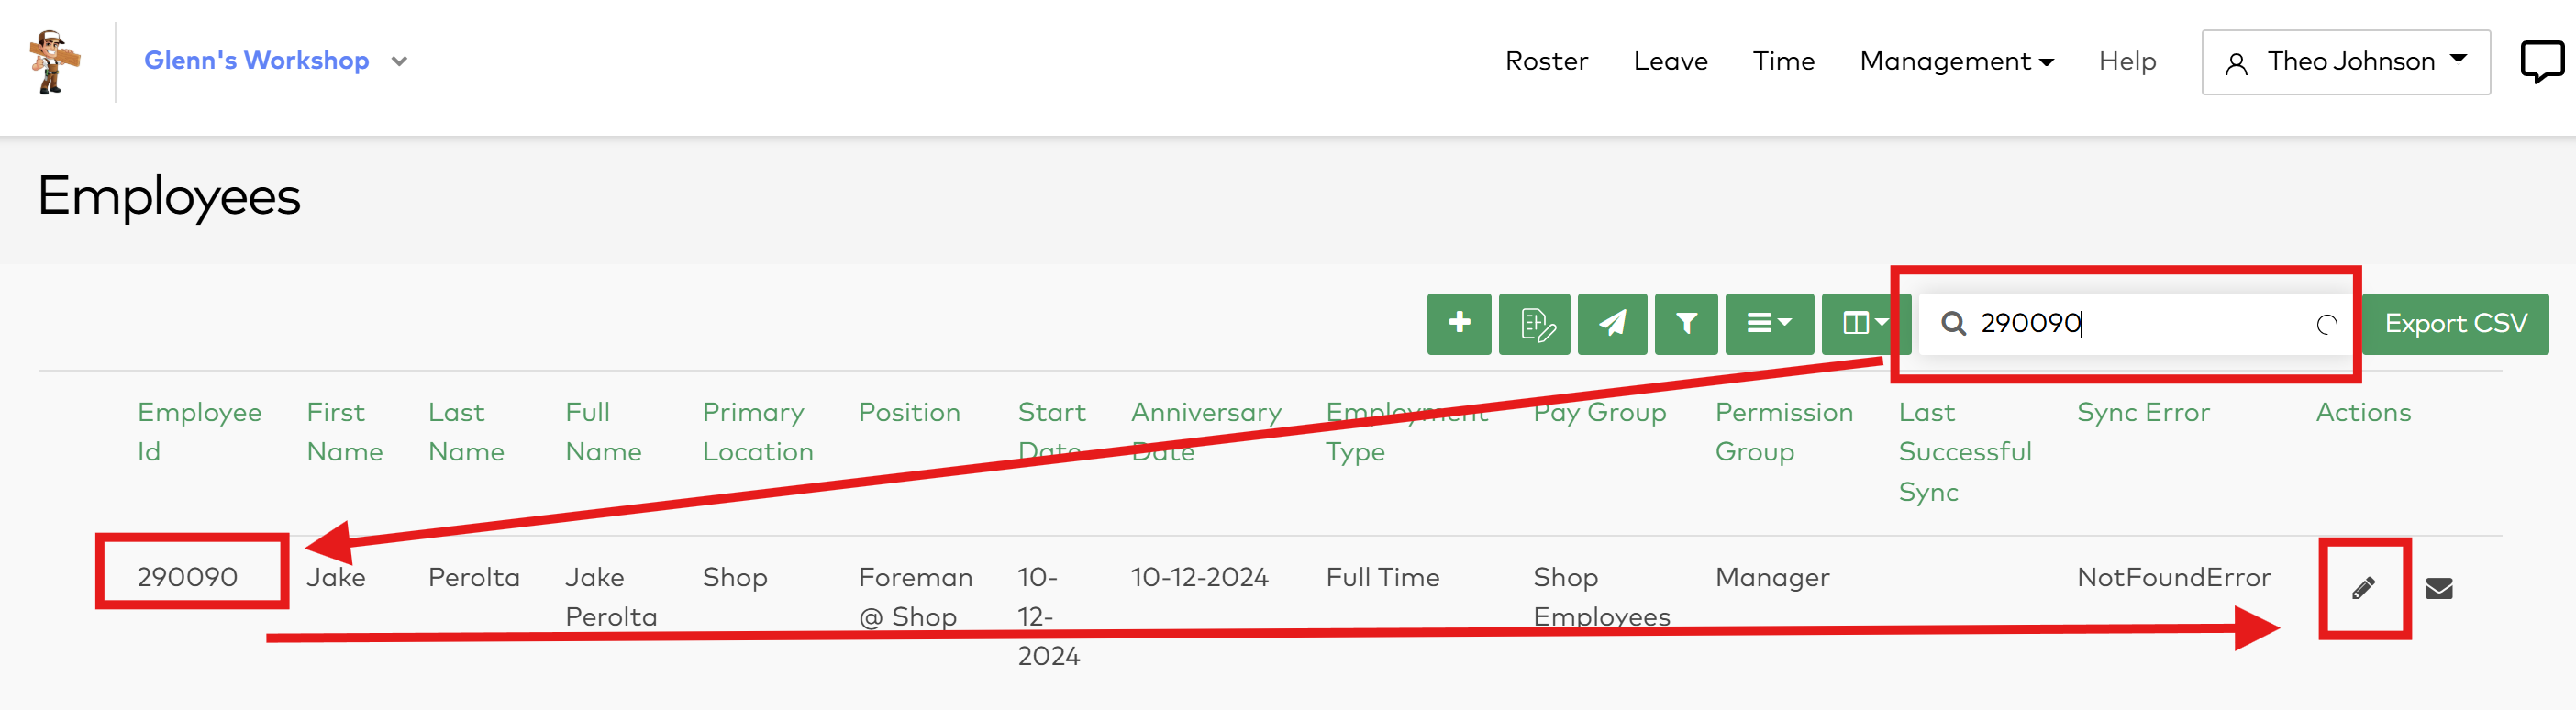The image size is (2576, 710).
Task: Click the Glenn's Workshop carpenter logo
Action: pyautogui.click(x=54, y=62)
